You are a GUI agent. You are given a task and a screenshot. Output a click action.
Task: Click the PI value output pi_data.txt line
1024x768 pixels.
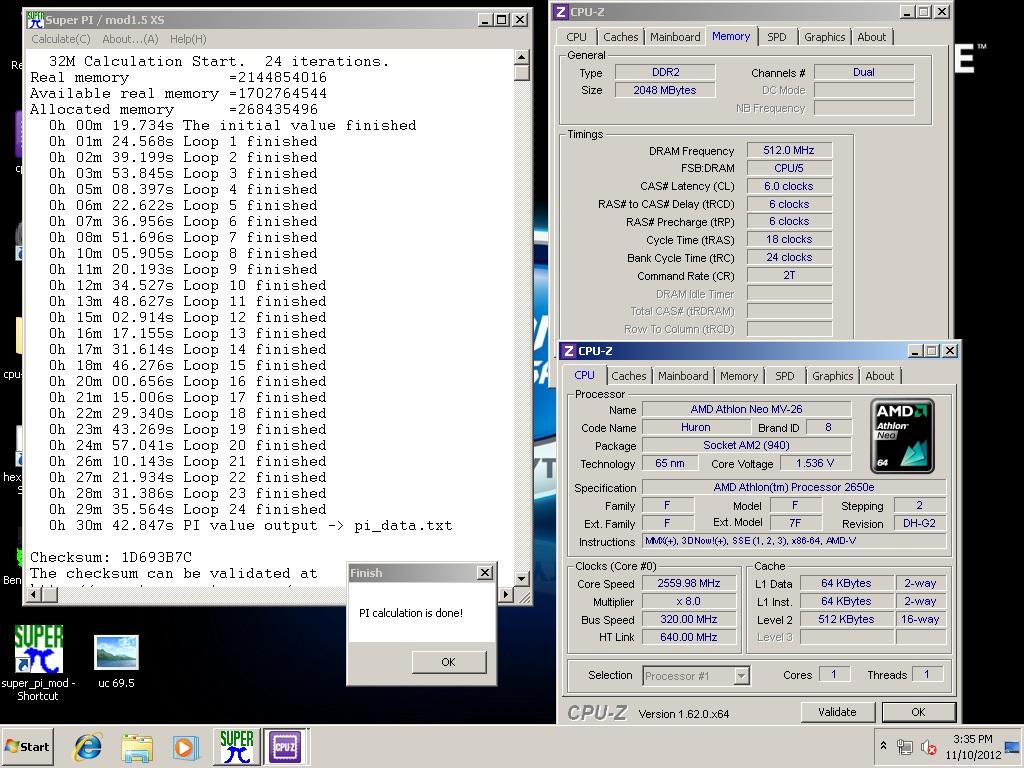251,526
